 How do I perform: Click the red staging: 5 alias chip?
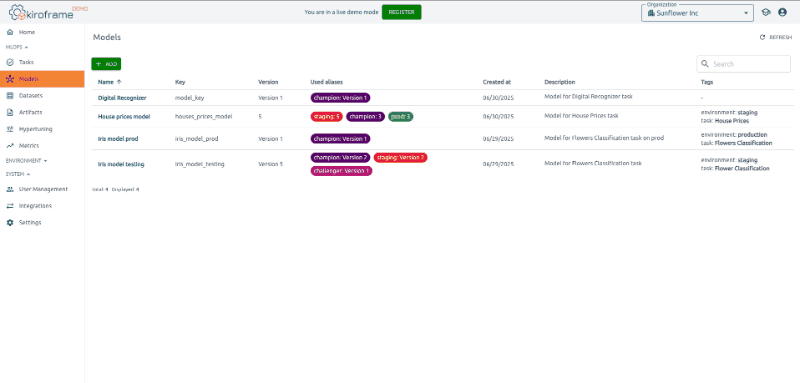point(327,117)
